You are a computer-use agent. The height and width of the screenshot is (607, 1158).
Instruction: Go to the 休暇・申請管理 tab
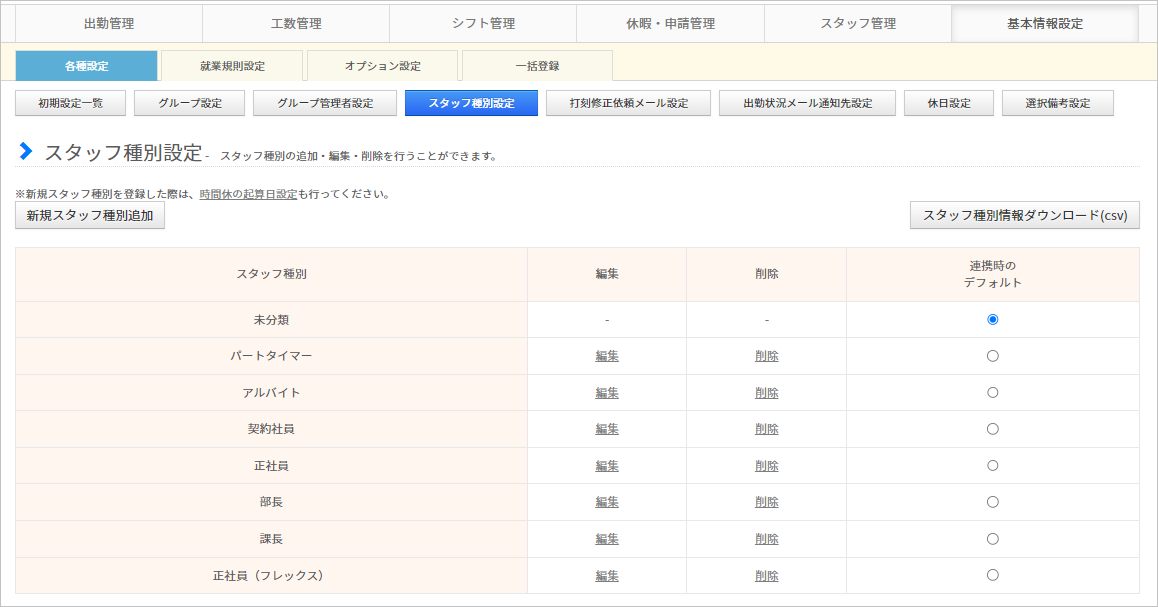(671, 24)
